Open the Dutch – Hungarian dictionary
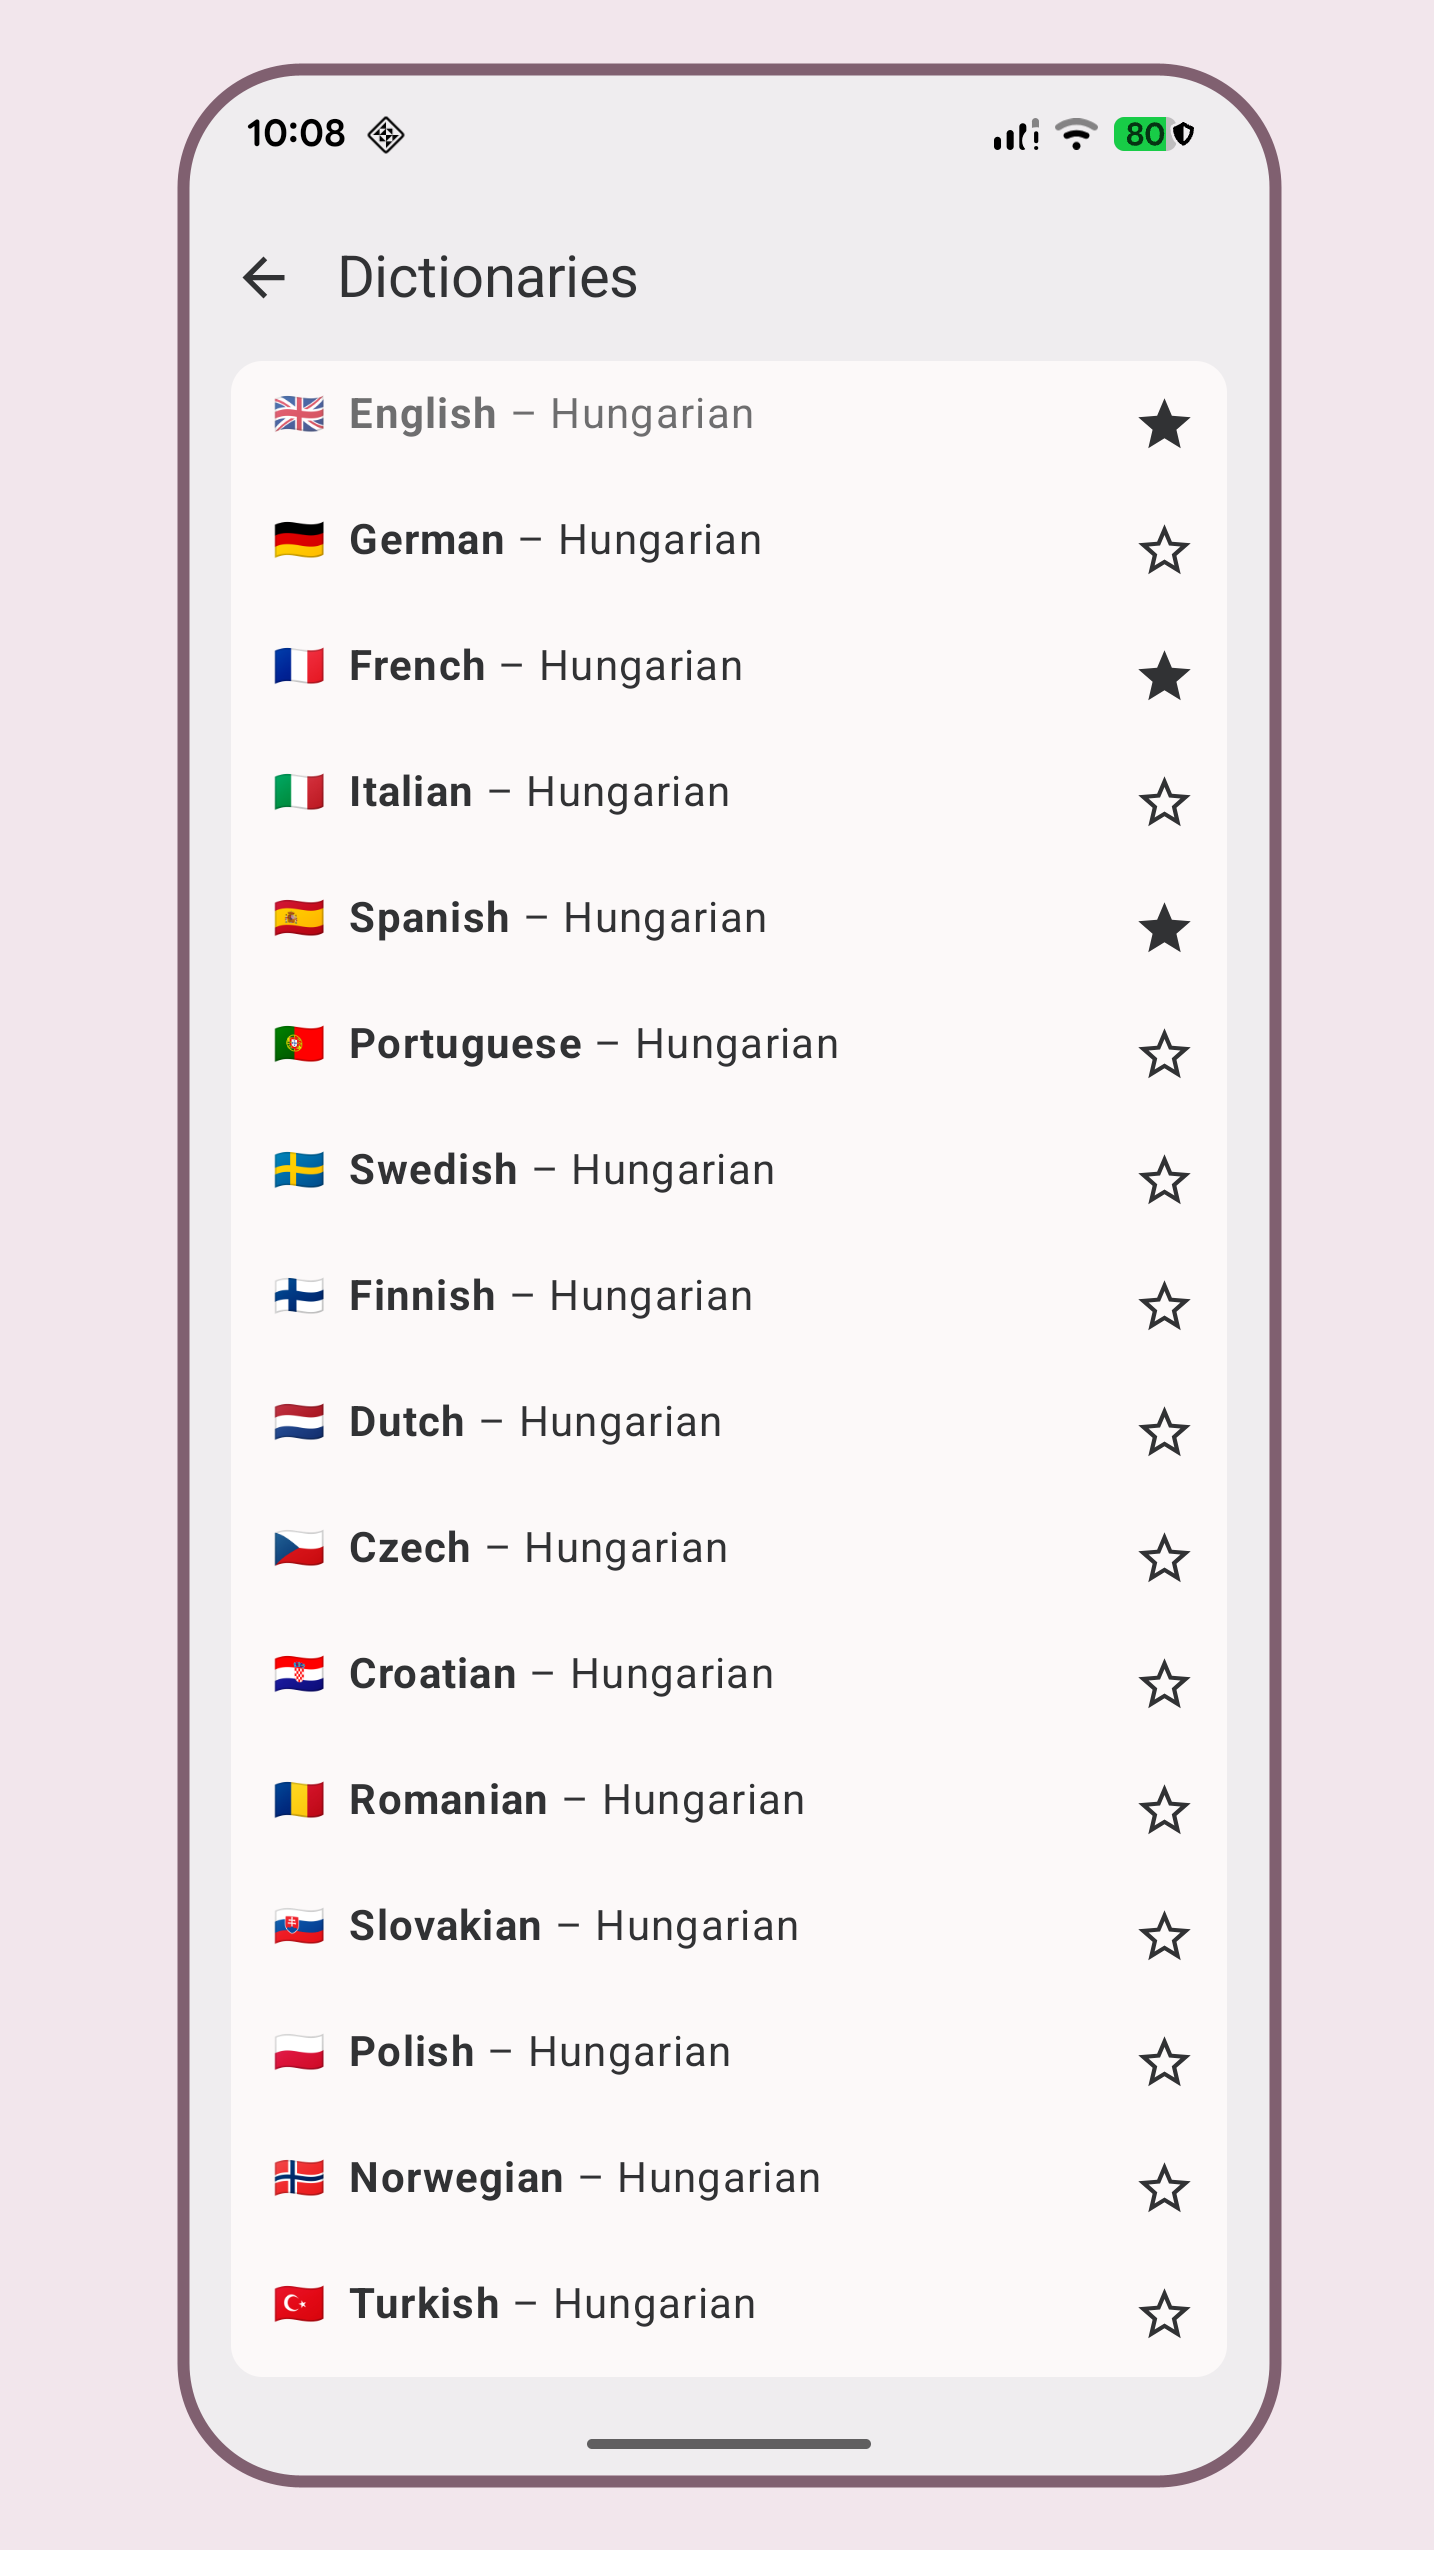 535,1422
